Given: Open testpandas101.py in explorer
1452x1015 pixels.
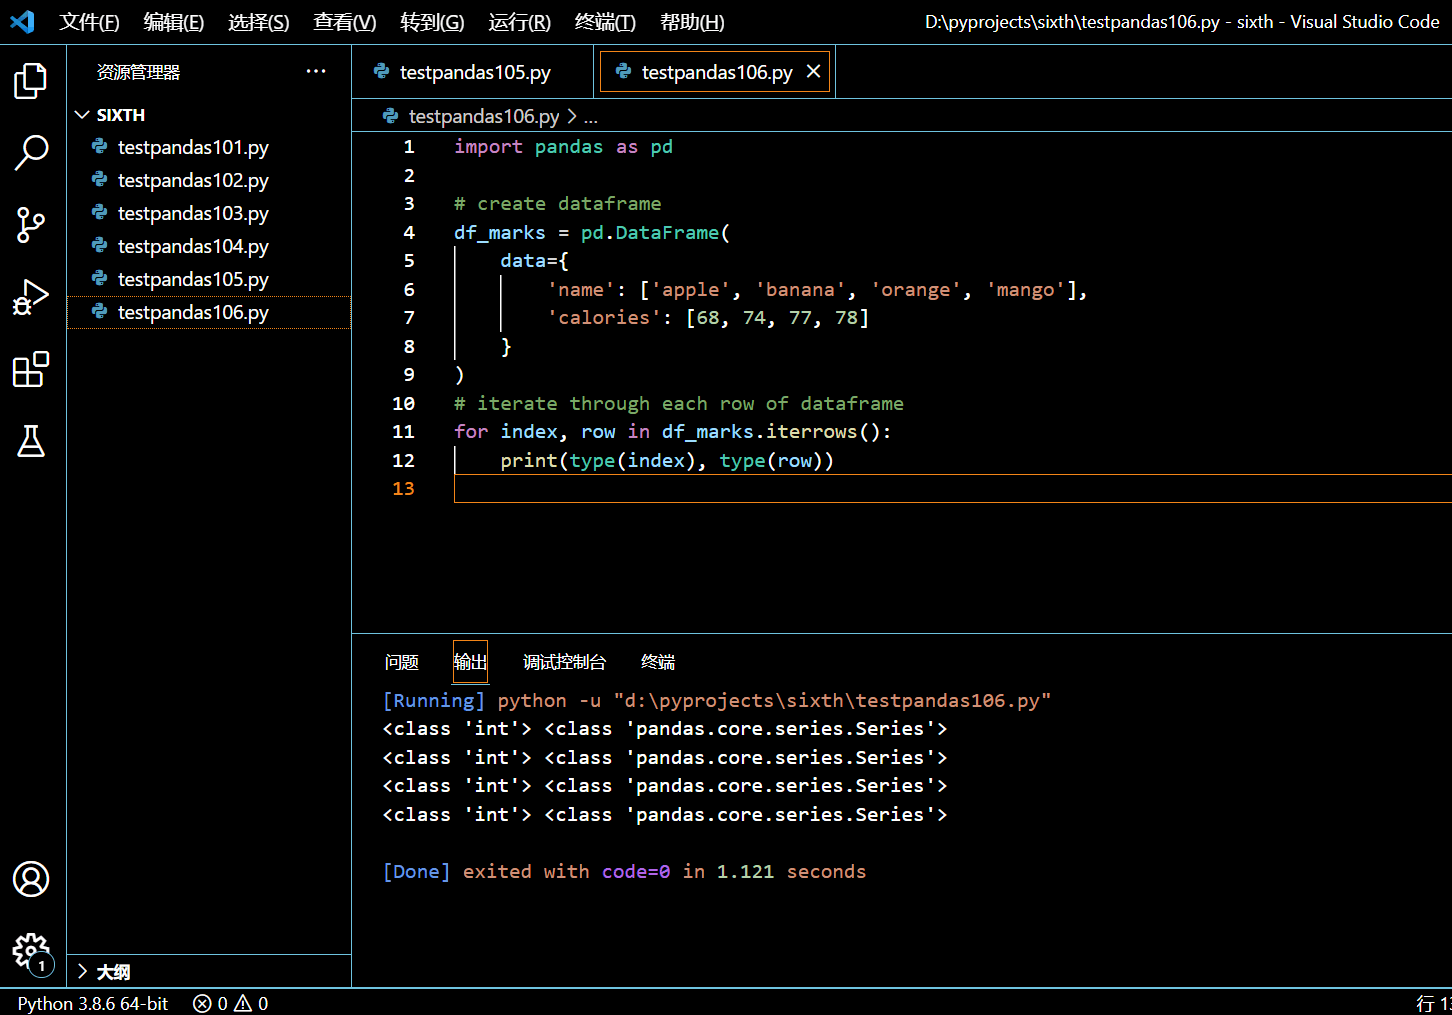Looking at the screenshot, I should [x=209, y=147].
